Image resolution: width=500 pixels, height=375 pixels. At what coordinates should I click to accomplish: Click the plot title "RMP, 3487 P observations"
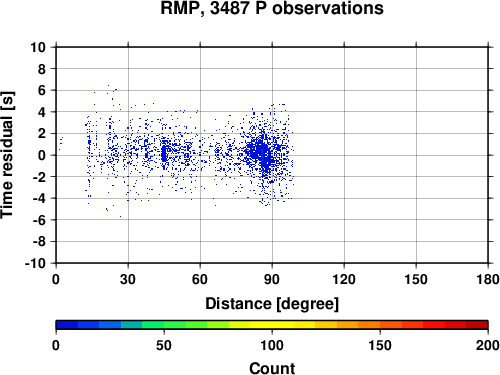(272, 8)
